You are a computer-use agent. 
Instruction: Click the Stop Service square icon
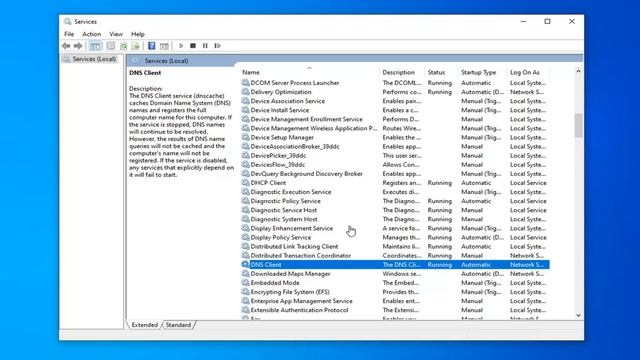click(193, 46)
